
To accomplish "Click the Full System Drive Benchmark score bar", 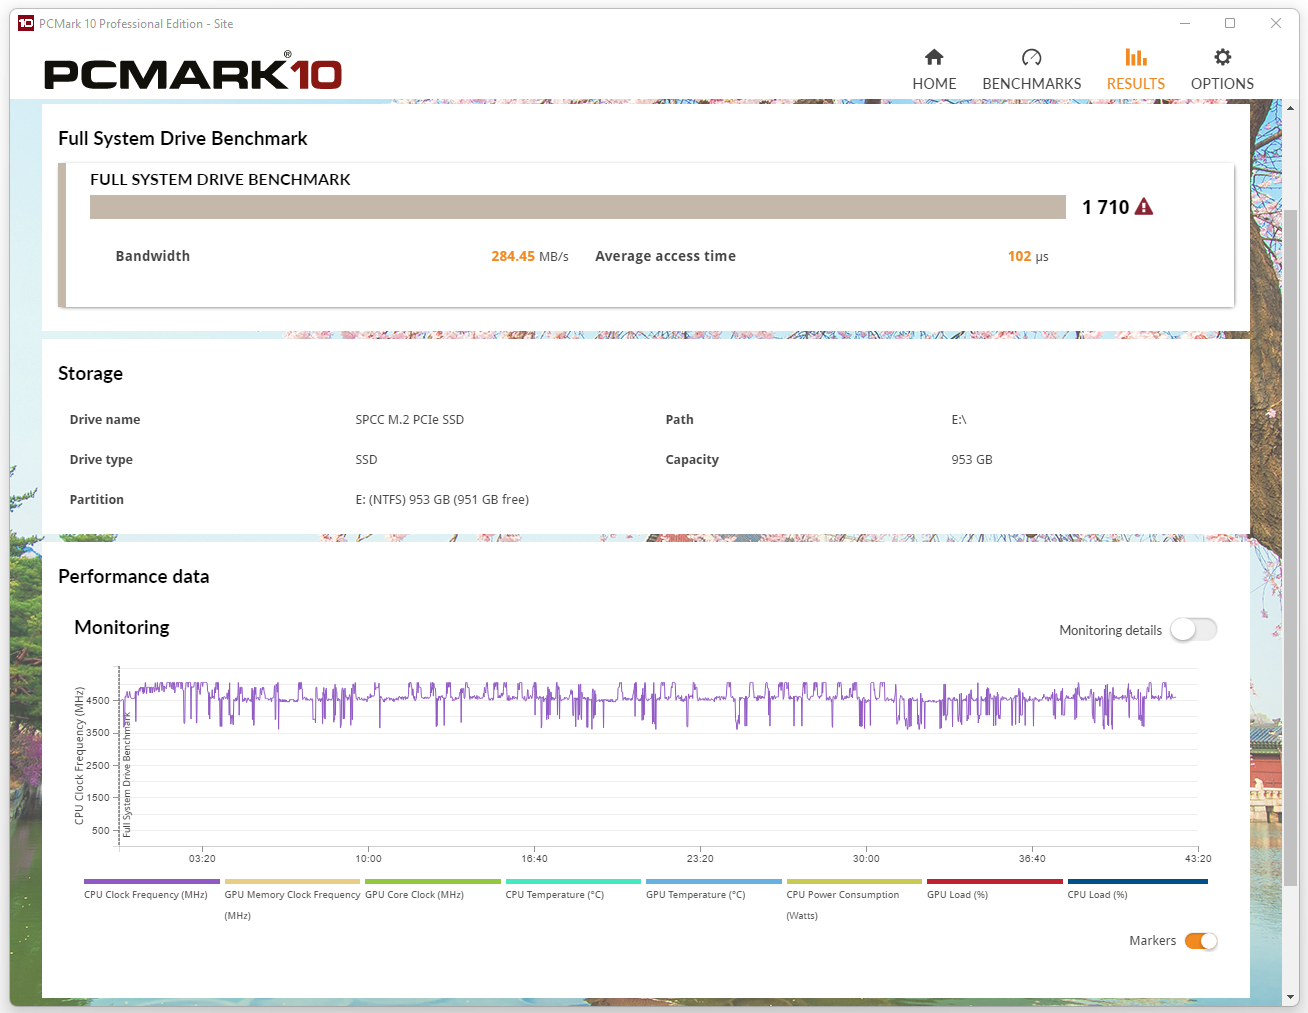I will 578,207.
